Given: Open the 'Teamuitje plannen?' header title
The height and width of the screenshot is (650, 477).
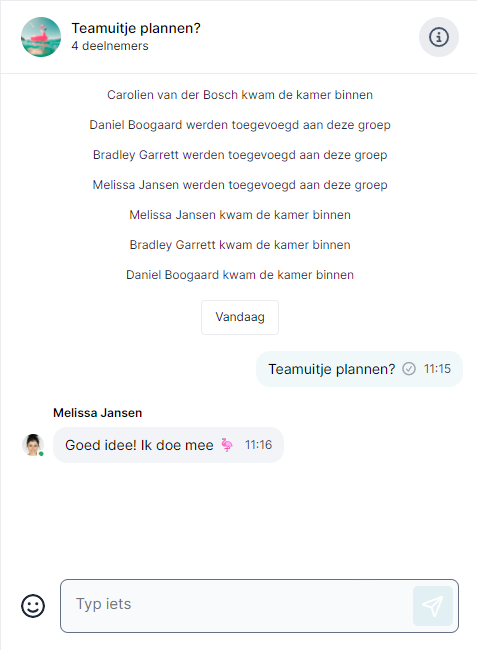Looking at the screenshot, I should click(x=136, y=28).
